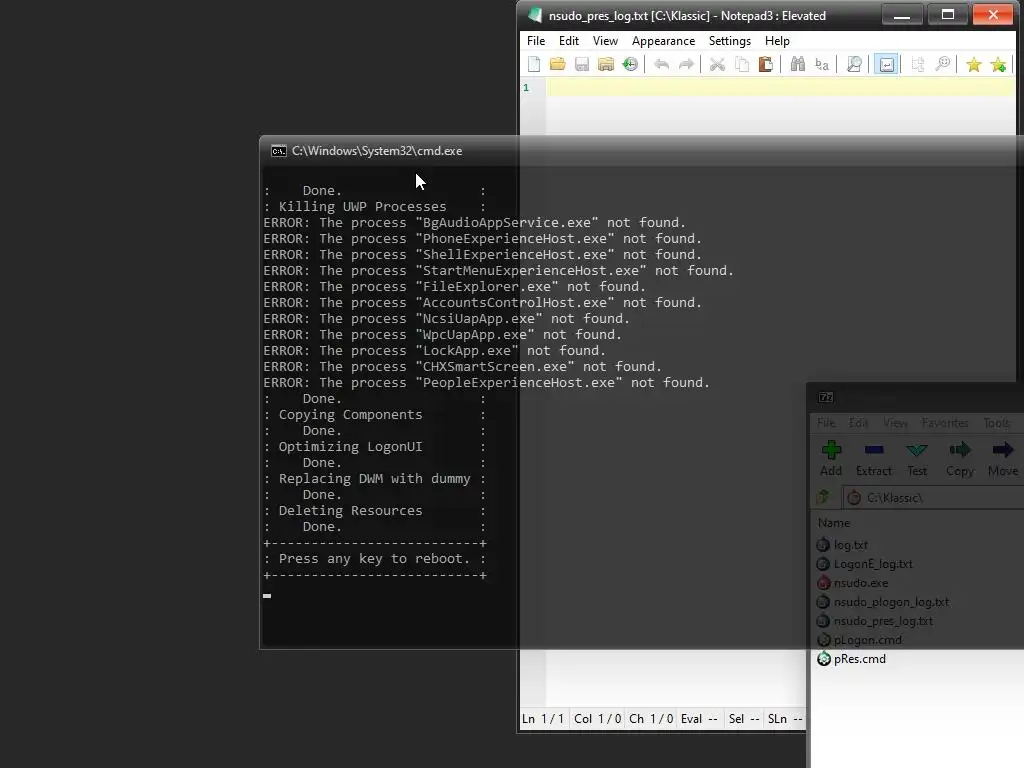Click the C:\Klassic\ path field in 7-Zip
This screenshot has width=1024, height=768.
934,498
